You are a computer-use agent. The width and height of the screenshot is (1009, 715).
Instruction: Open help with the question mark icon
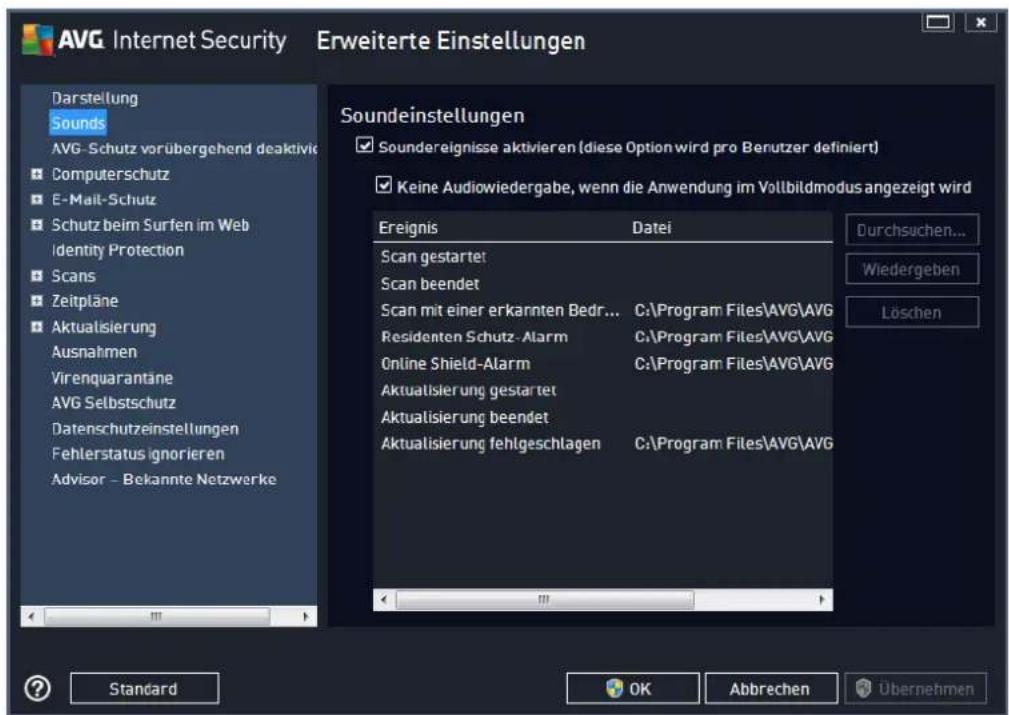tap(37, 689)
